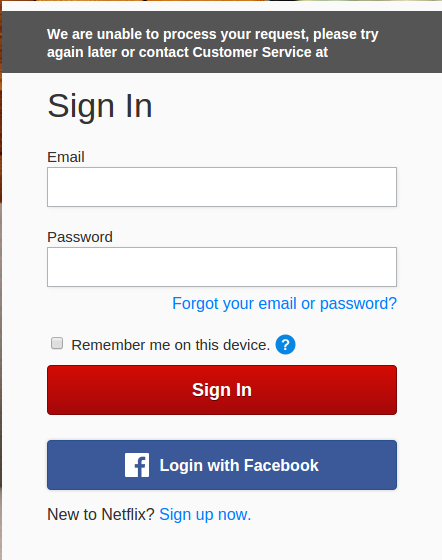Click the 'New to Netflix?' text
The height and width of the screenshot is (560, 442).
point(100,515)
